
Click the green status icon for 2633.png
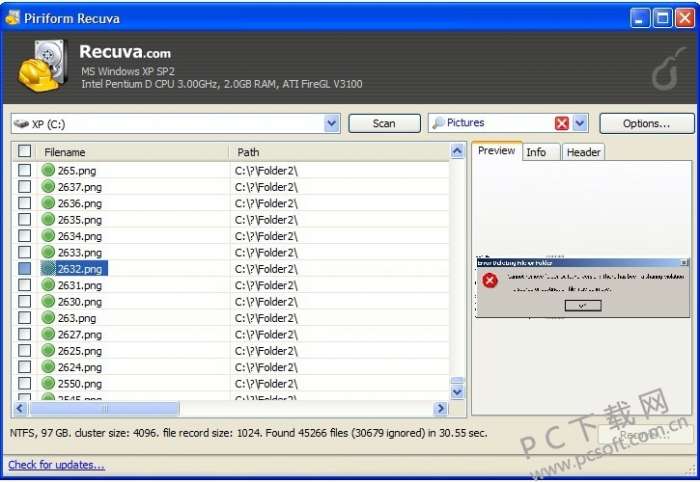click(48, 252)
